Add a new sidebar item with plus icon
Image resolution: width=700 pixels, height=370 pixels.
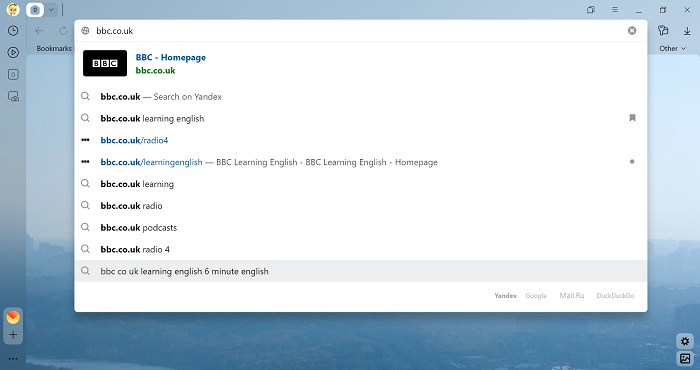coord(13,335)
